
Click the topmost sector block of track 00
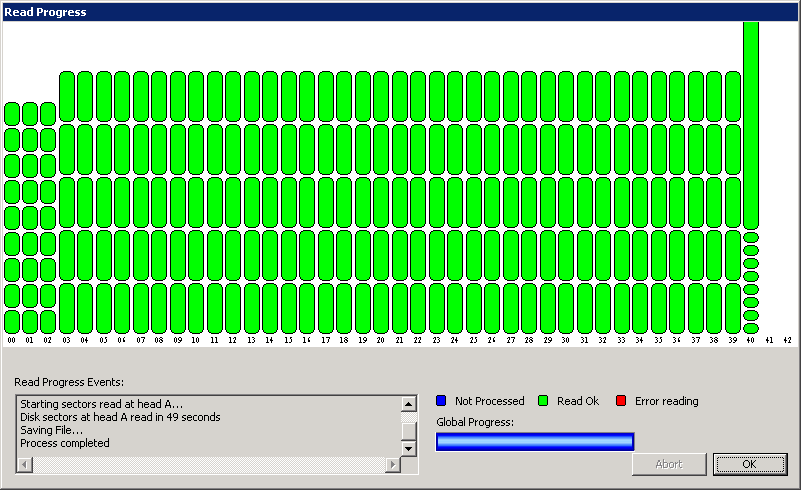[12, 113]
